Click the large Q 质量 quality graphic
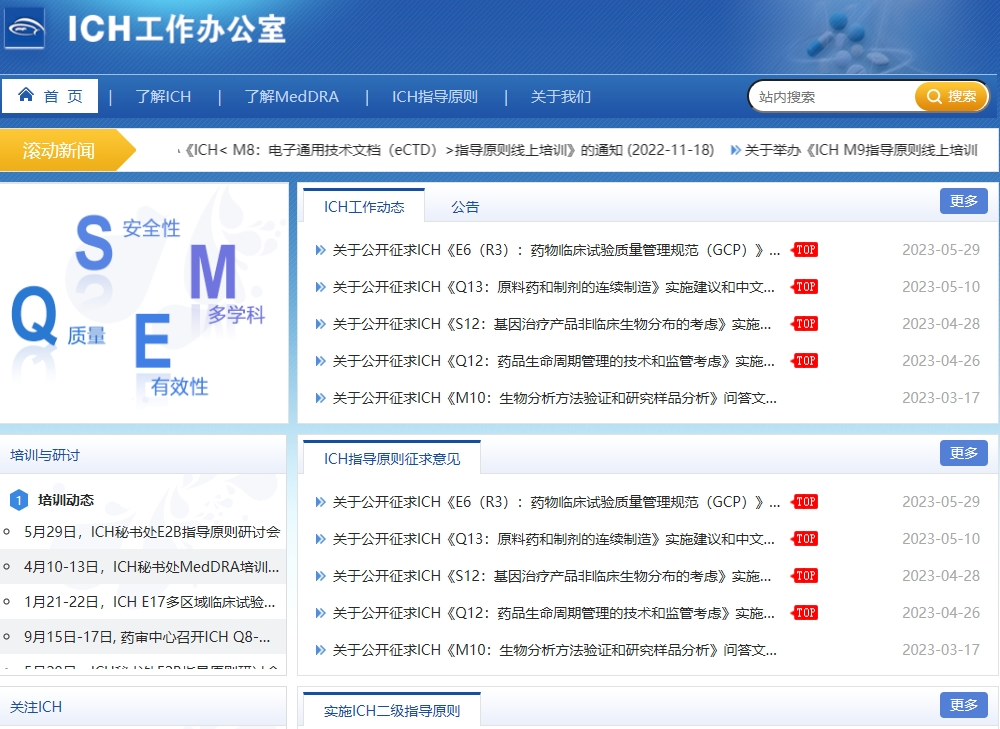This screenshot has height=729, width=1000. click(35, 316)
